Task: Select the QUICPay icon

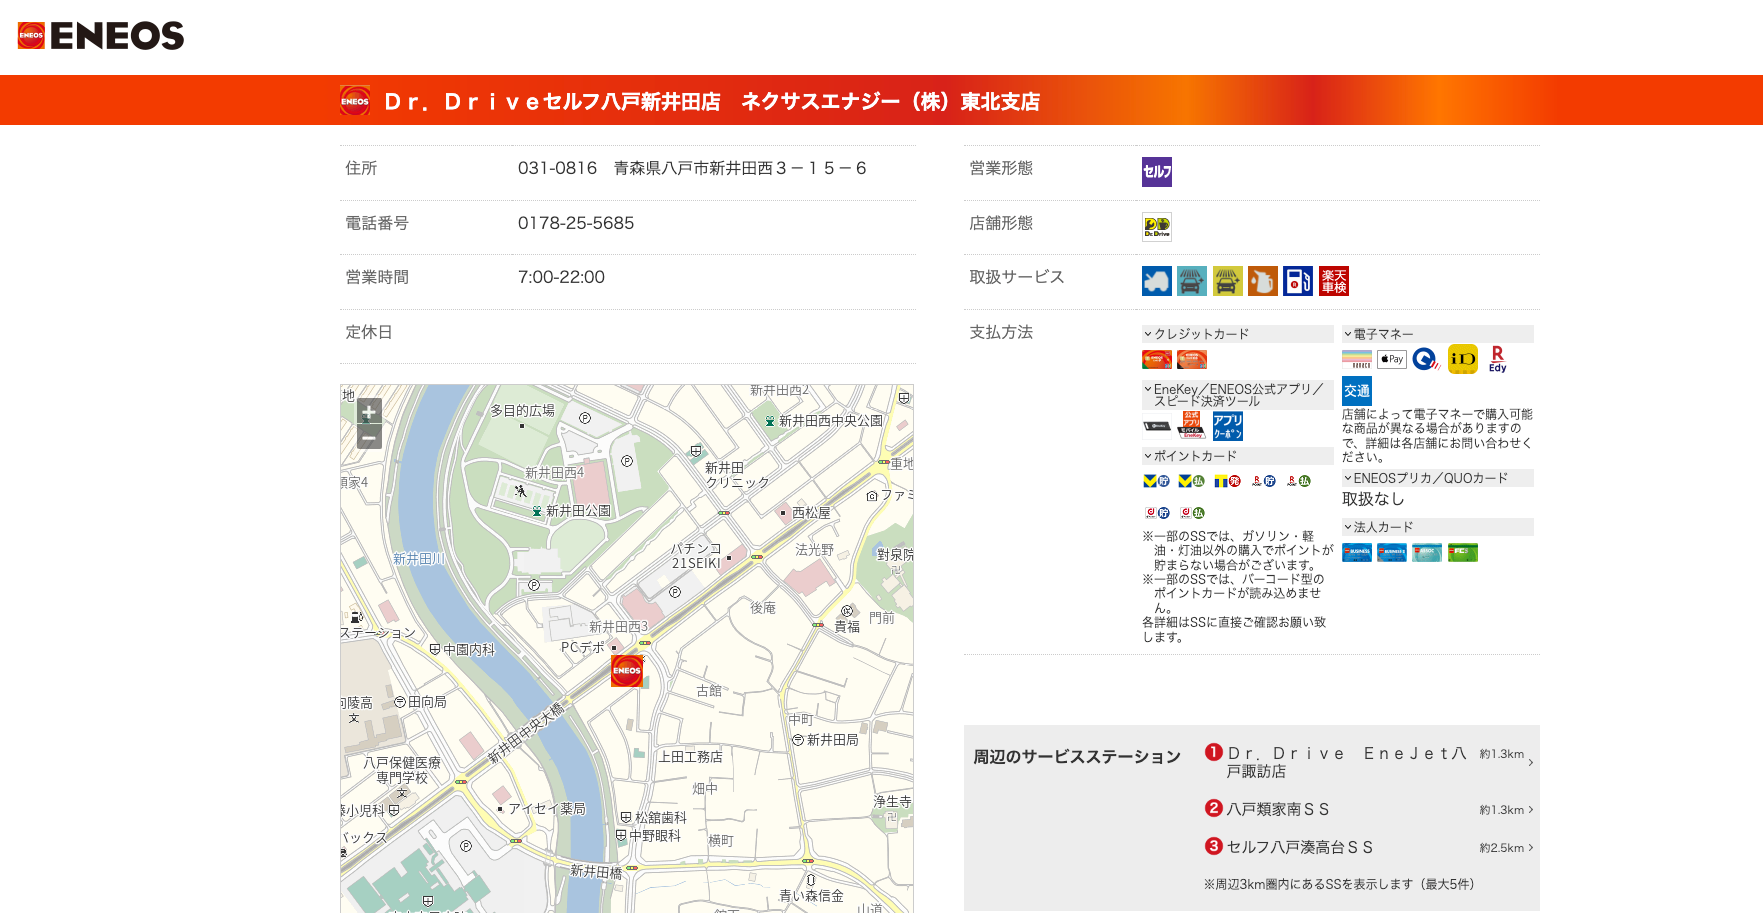Action: tap(1427, 359)
